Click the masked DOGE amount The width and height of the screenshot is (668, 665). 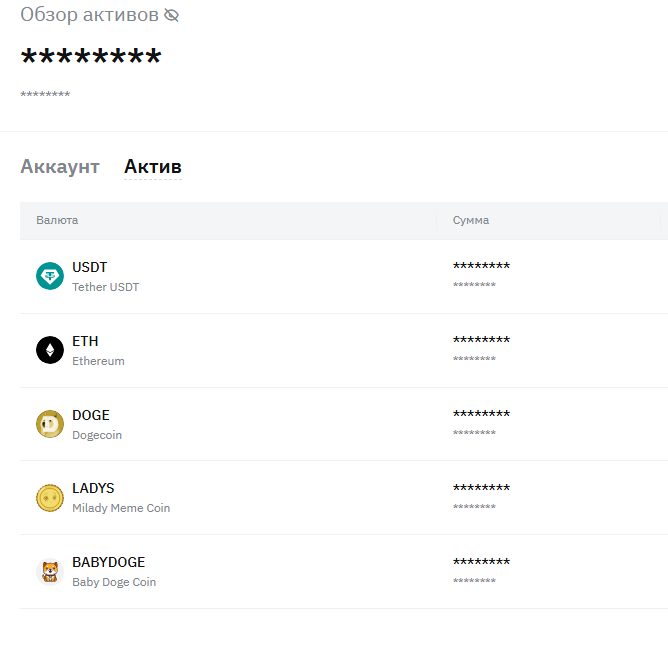481,414
